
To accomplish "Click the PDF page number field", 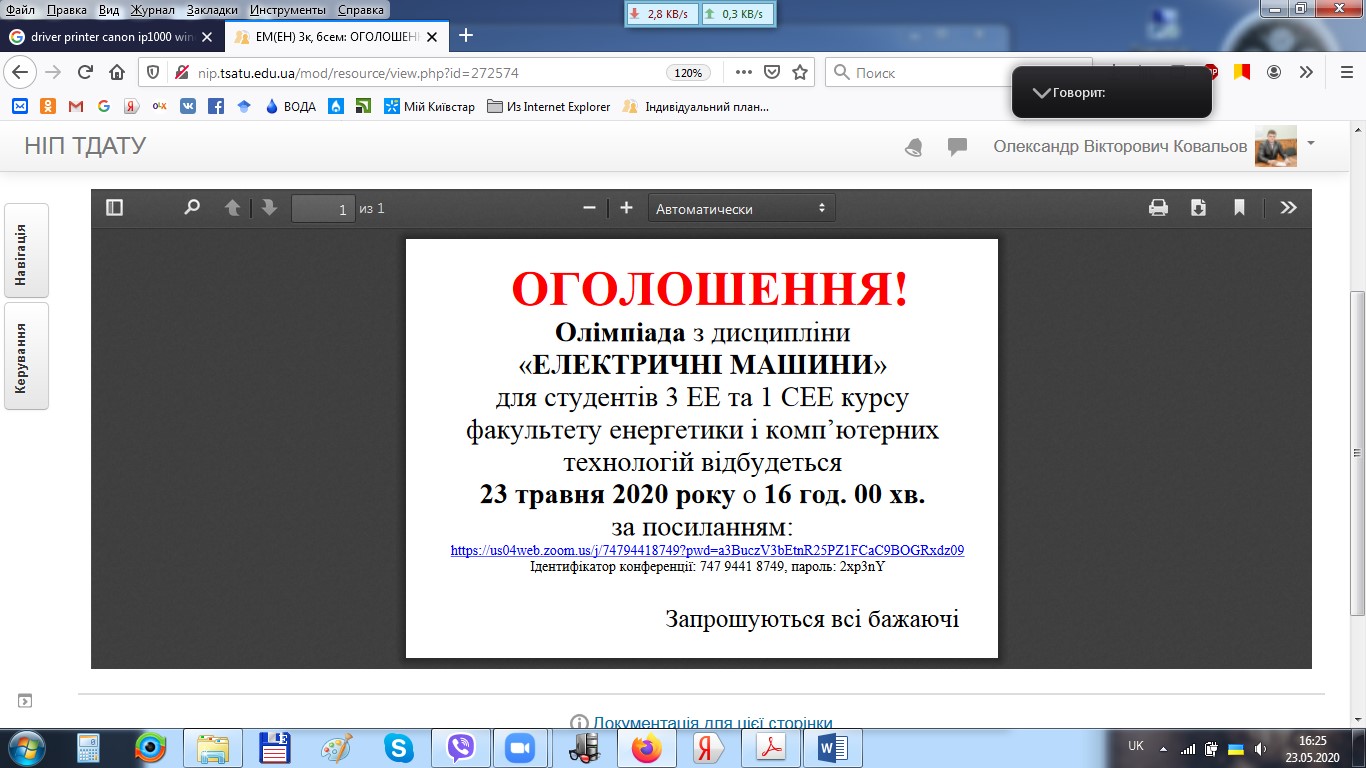I will tap(323, 209).
